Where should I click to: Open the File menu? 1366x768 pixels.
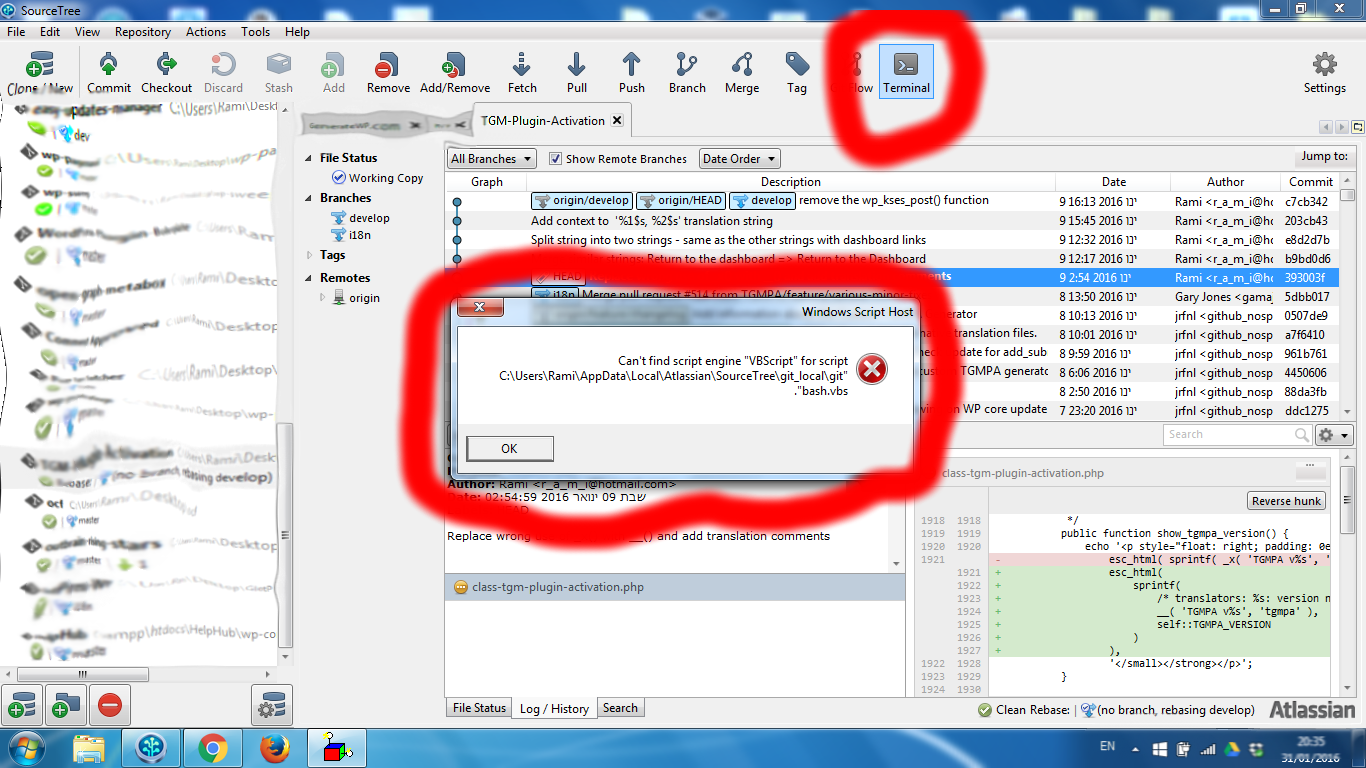point(16,31)
